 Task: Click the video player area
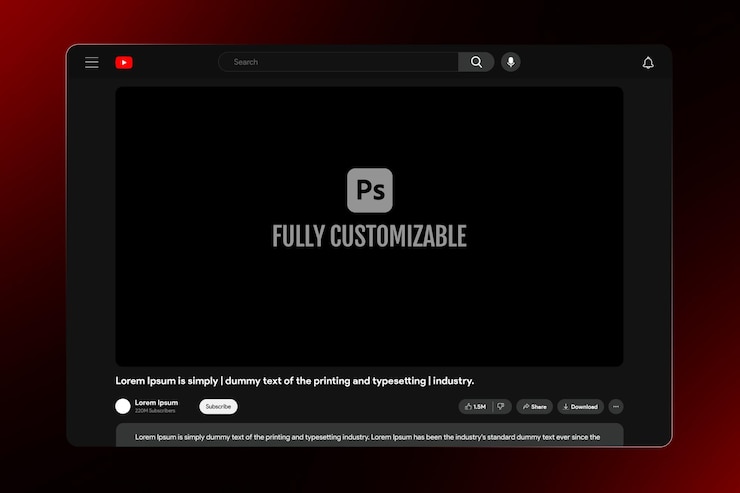pyautogui.click(x=369, y=226)
